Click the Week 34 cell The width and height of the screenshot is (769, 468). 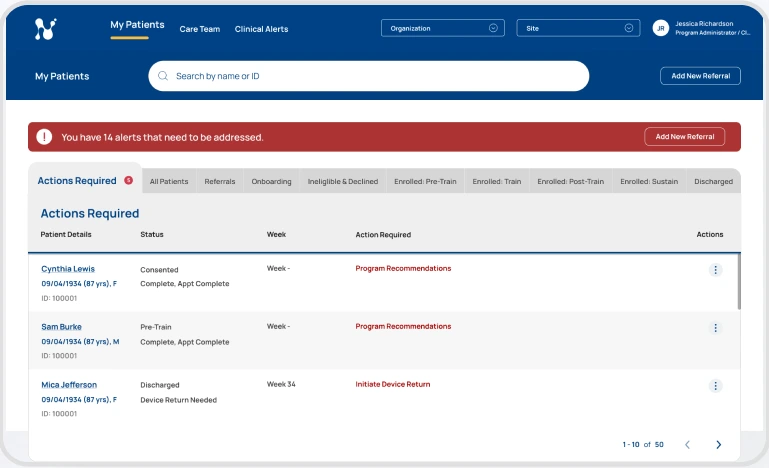281,384
